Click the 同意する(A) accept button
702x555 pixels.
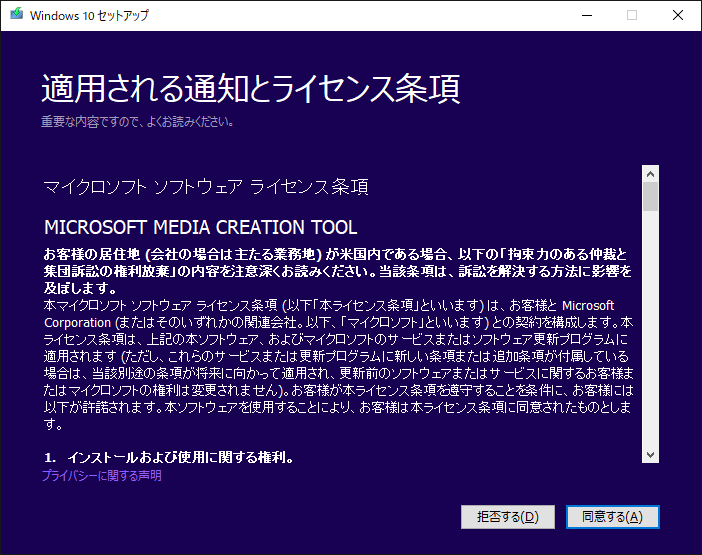[x=612, y=517]
